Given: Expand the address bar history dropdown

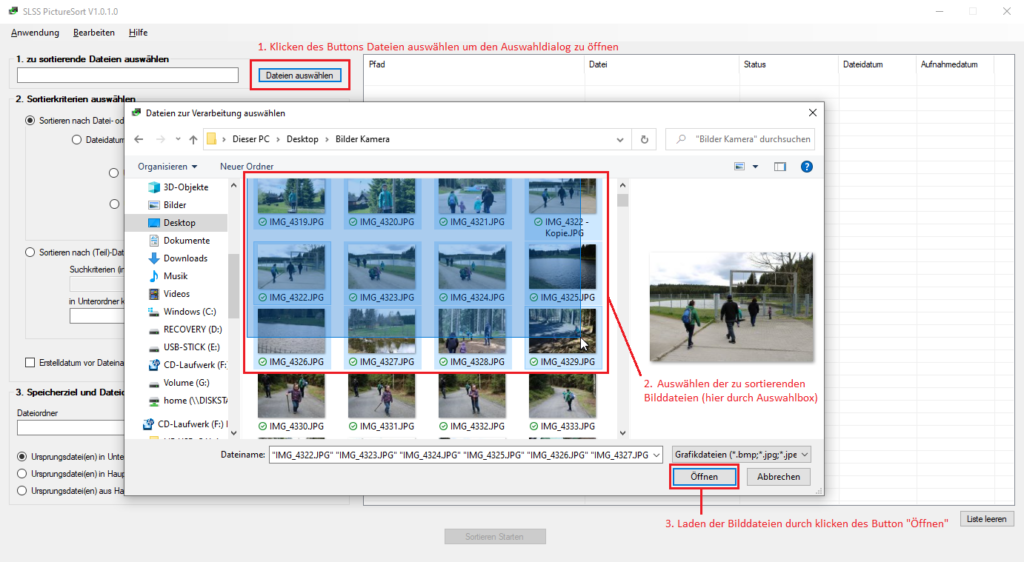Looking at the screenshot, I should point(620,139).
